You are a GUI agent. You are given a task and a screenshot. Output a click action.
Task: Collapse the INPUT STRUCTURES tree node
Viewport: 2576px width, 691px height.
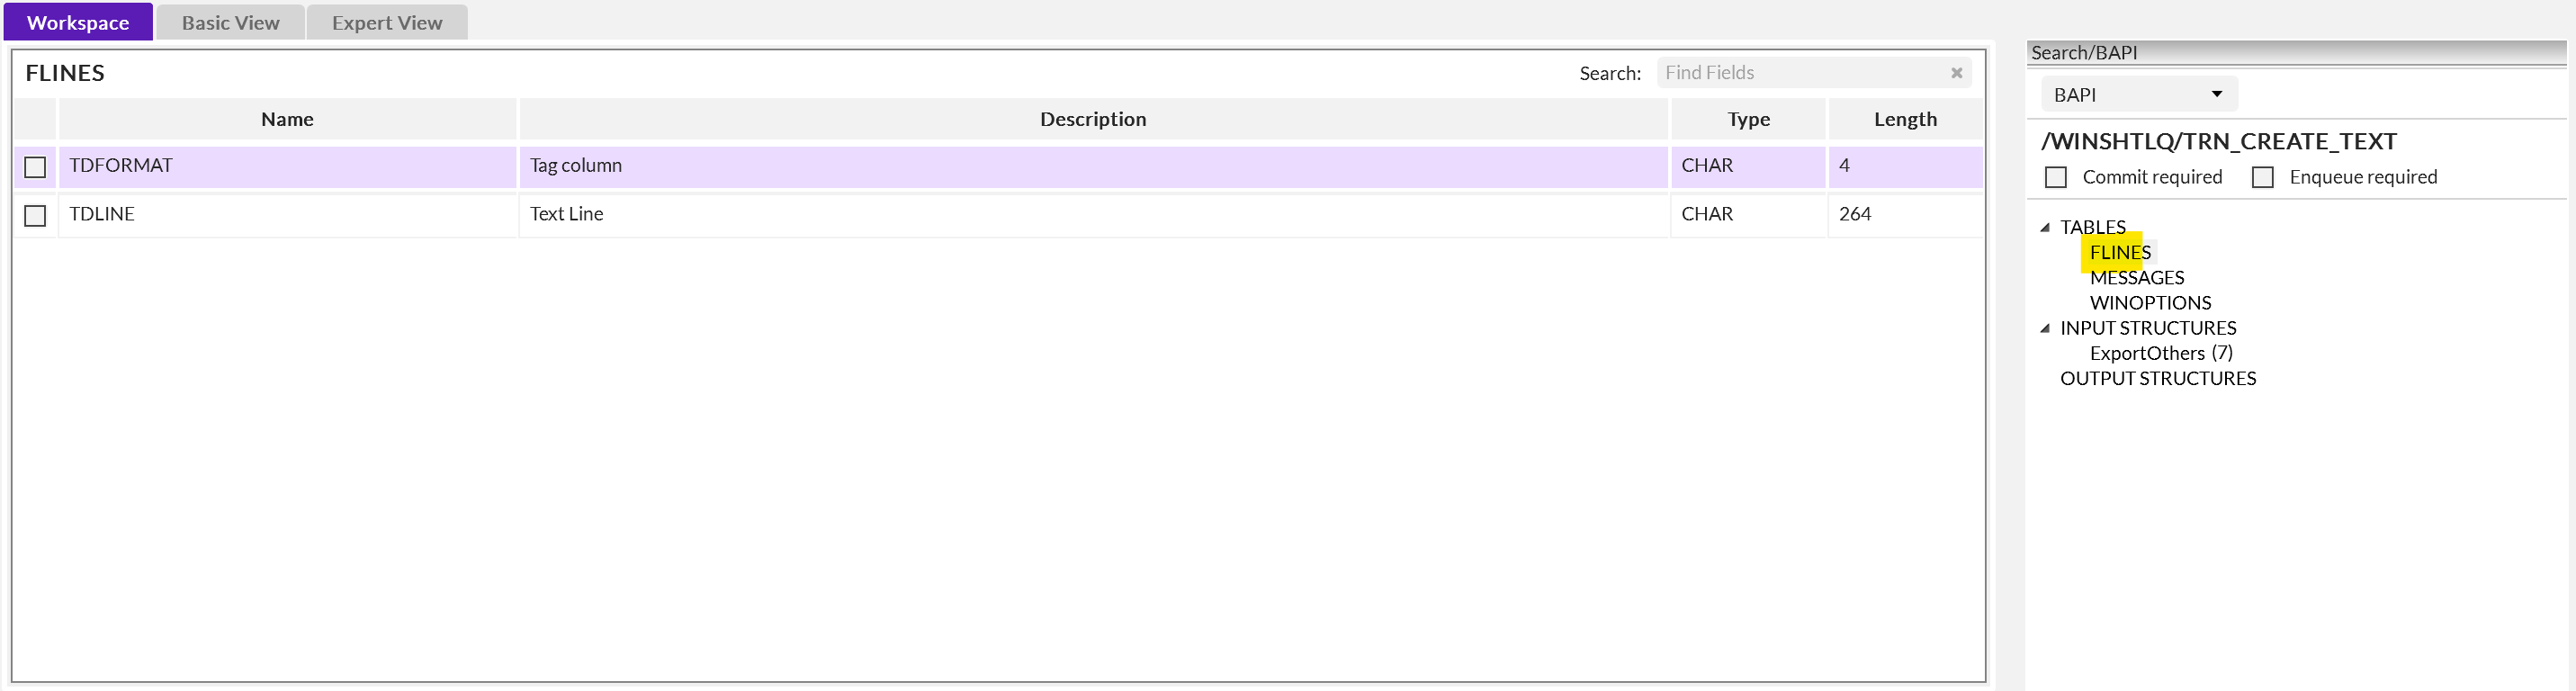[2045, 328]
